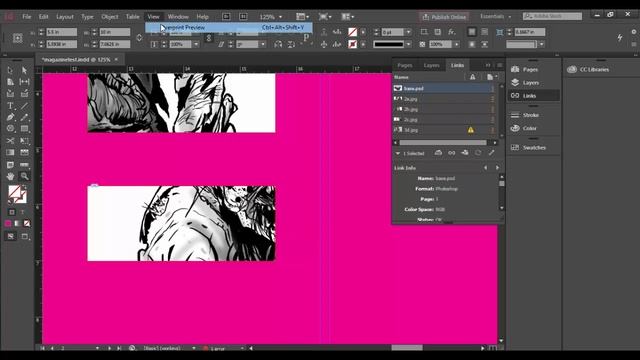Toggle formatting affects text button
The image size is (640, 360).
22,212
